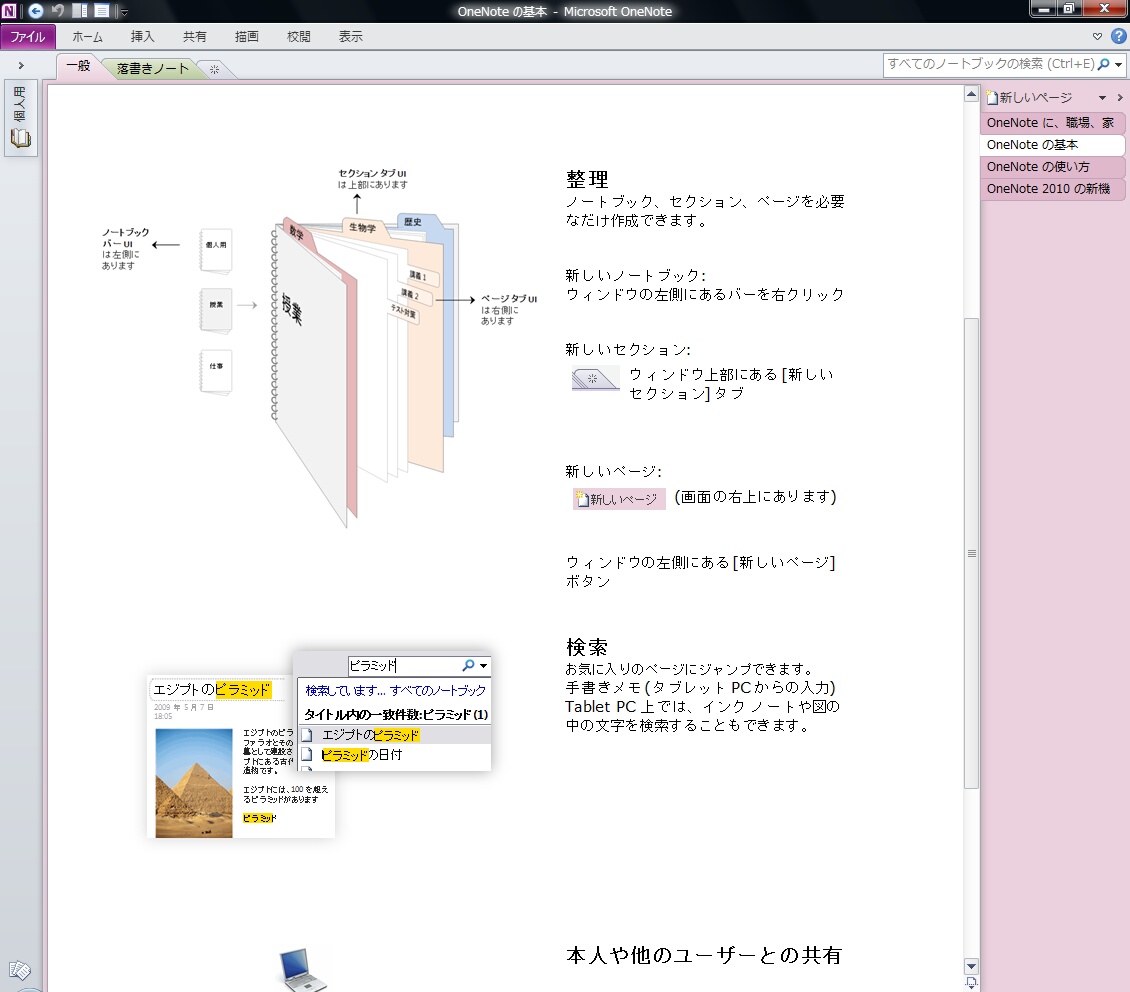The width and height of the screenshot is (1130, 992).
Task: Click the new section tab picture in notes
Action: [x=595, y=378]
